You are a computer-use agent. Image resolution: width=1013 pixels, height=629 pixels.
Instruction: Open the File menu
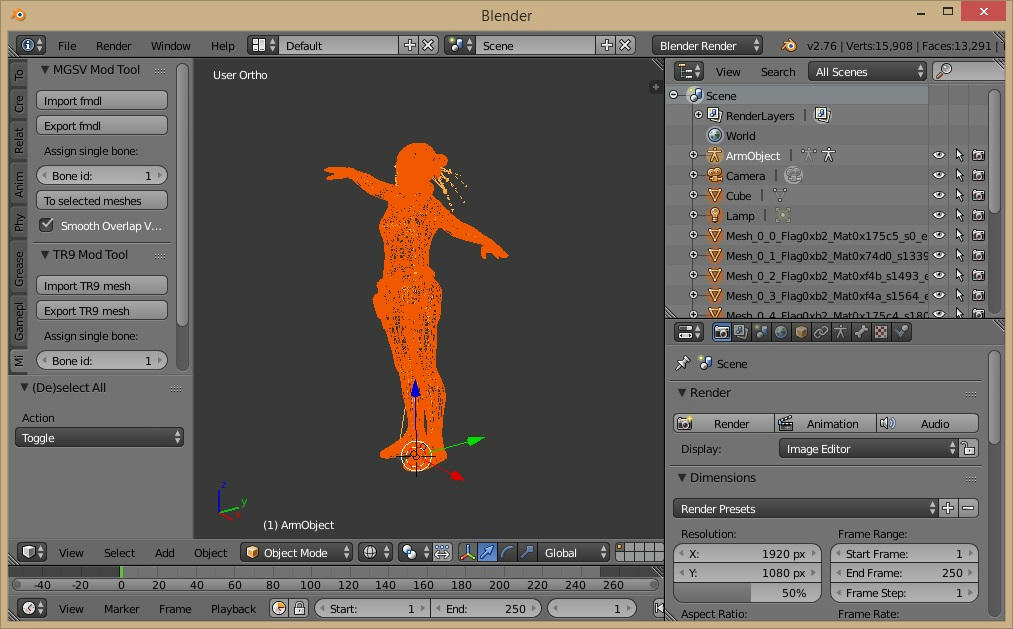pyautogui.click(x=67, y=45)
